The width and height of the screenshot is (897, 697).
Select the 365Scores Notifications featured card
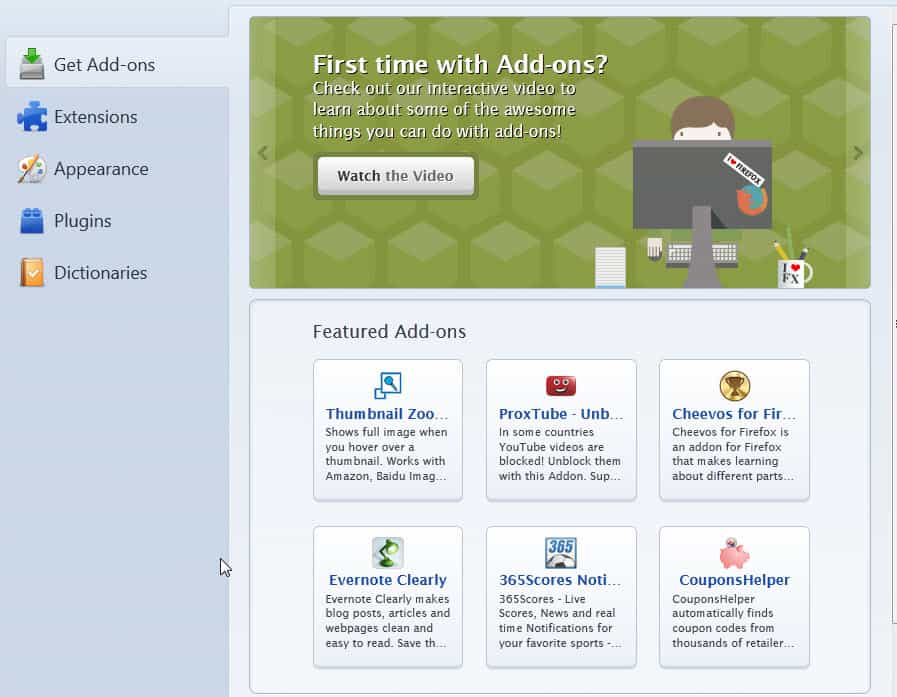point(561,597)
